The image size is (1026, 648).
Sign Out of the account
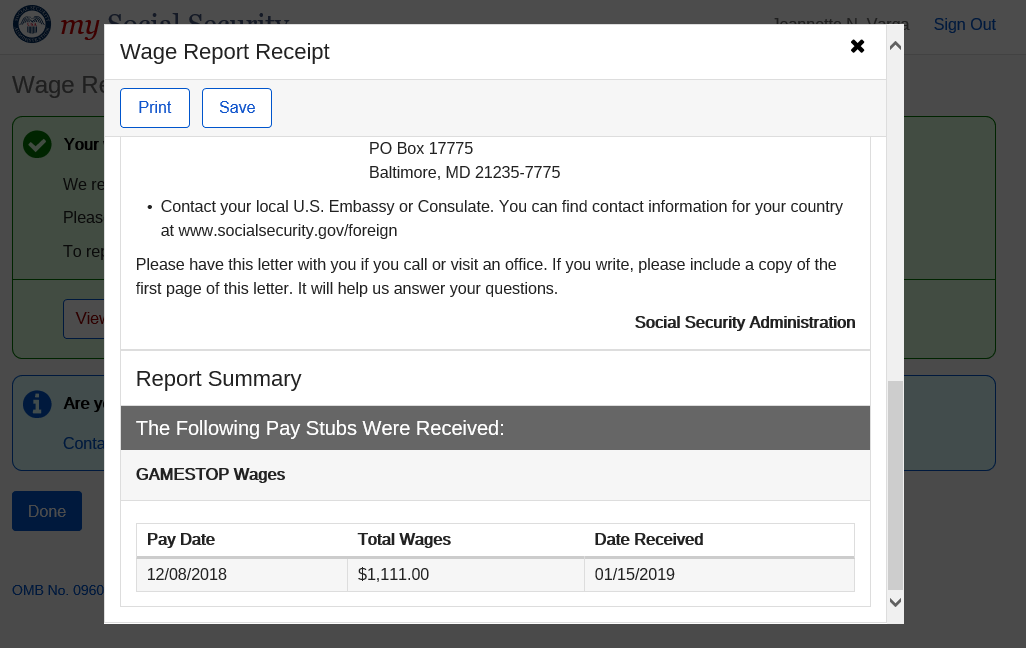(x=964, y=25)
